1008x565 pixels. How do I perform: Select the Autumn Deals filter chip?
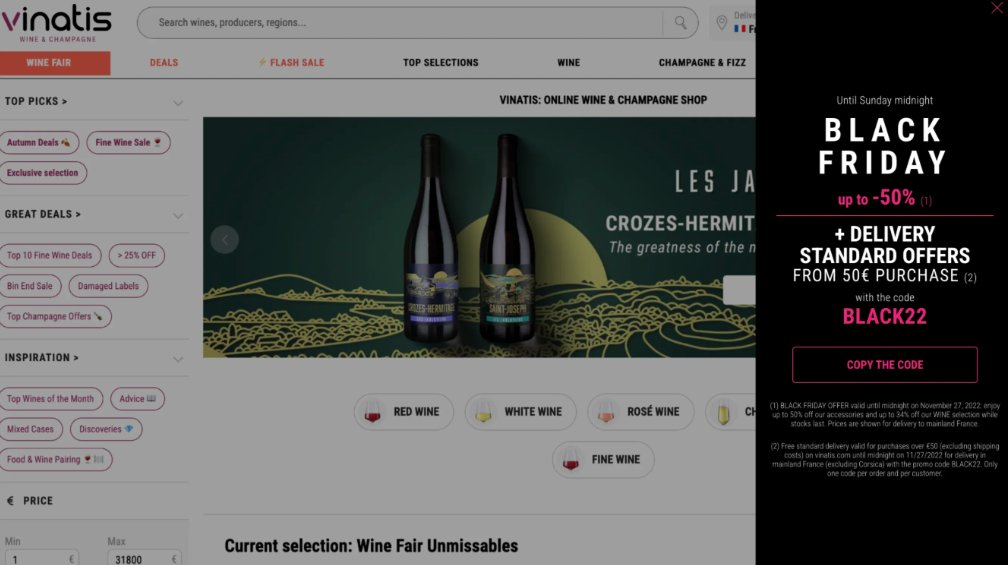[x=39, y=143]
